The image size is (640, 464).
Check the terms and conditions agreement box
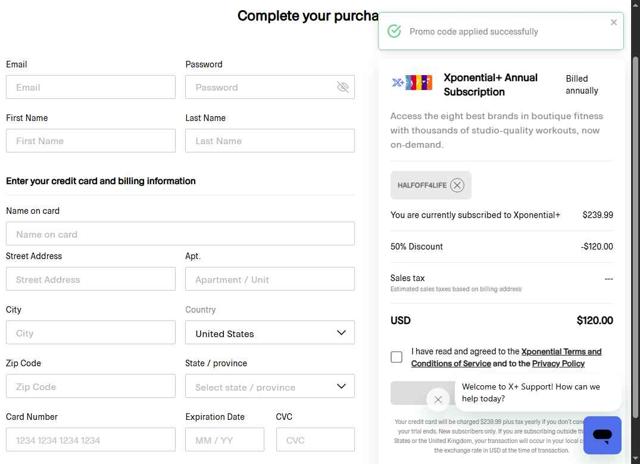click(396, 357)
